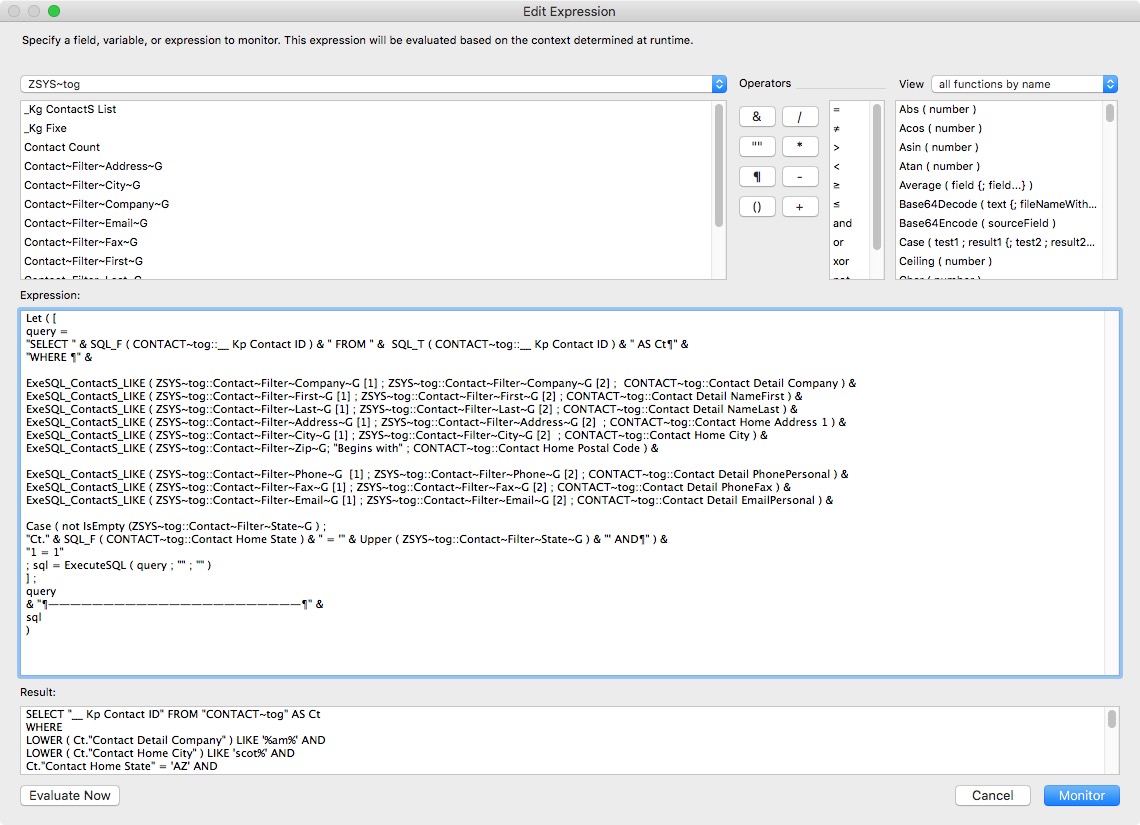Image resolution: width=1140 pixels, height=825 pixels.
Task: Click the multiplication asterisk operator button
Action: tap(800, 147)
